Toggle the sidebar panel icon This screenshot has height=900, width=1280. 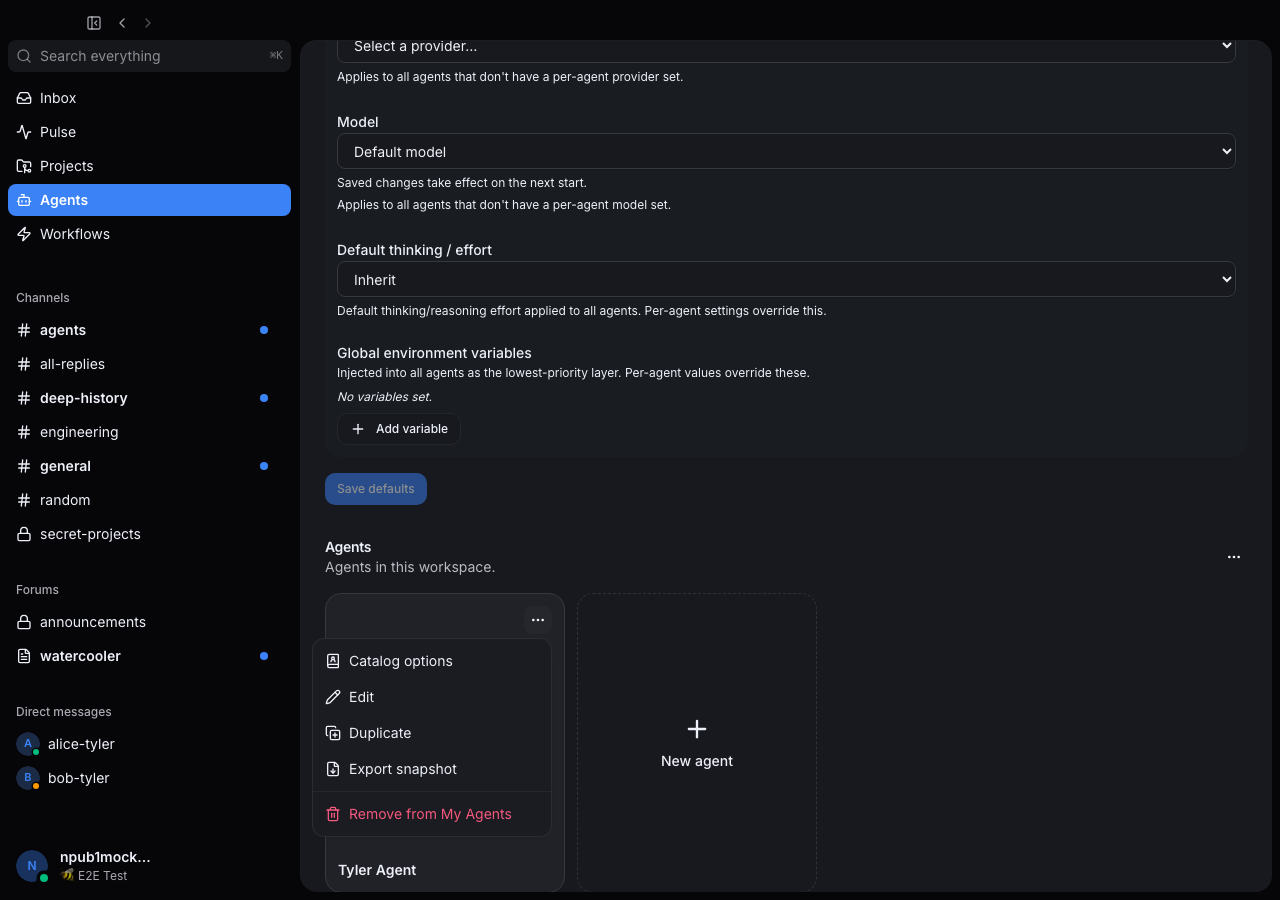coord(94,23)
